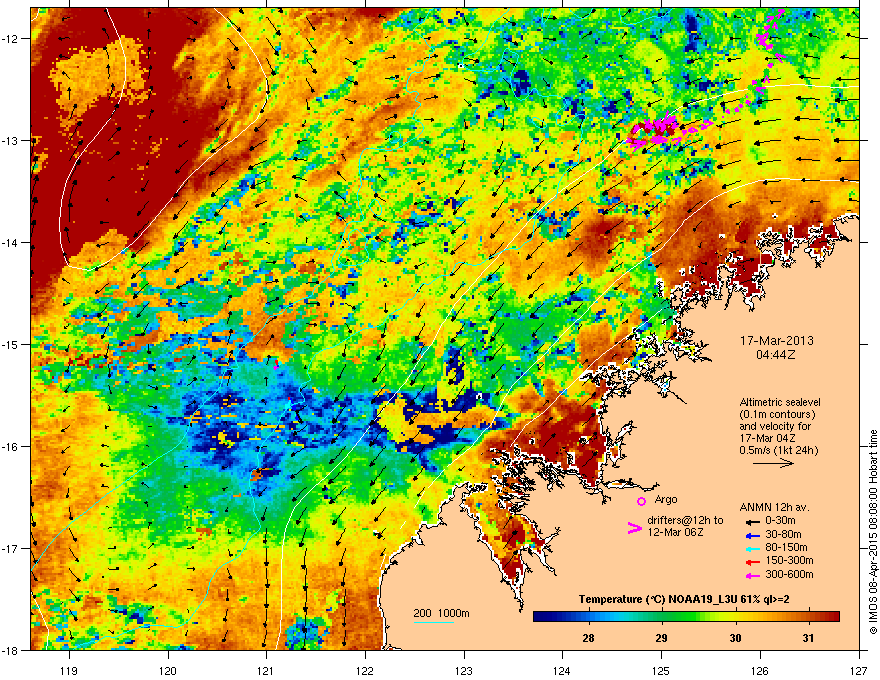Click the temperature color bar at 30

pos(735,617)
